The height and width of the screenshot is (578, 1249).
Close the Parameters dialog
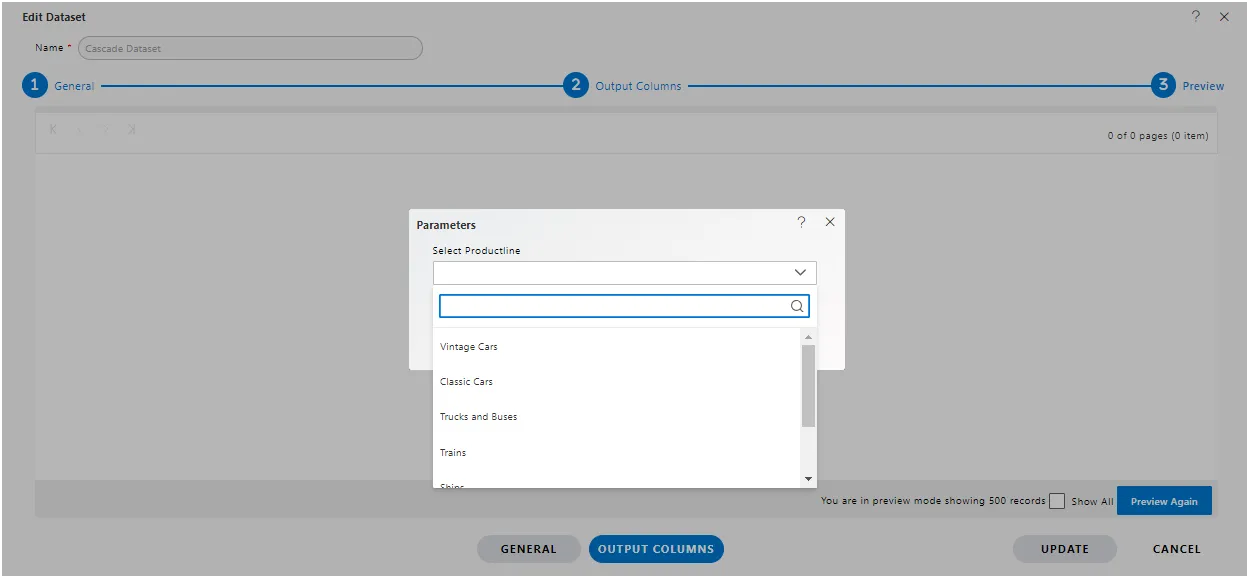click(x=830, y=222)
